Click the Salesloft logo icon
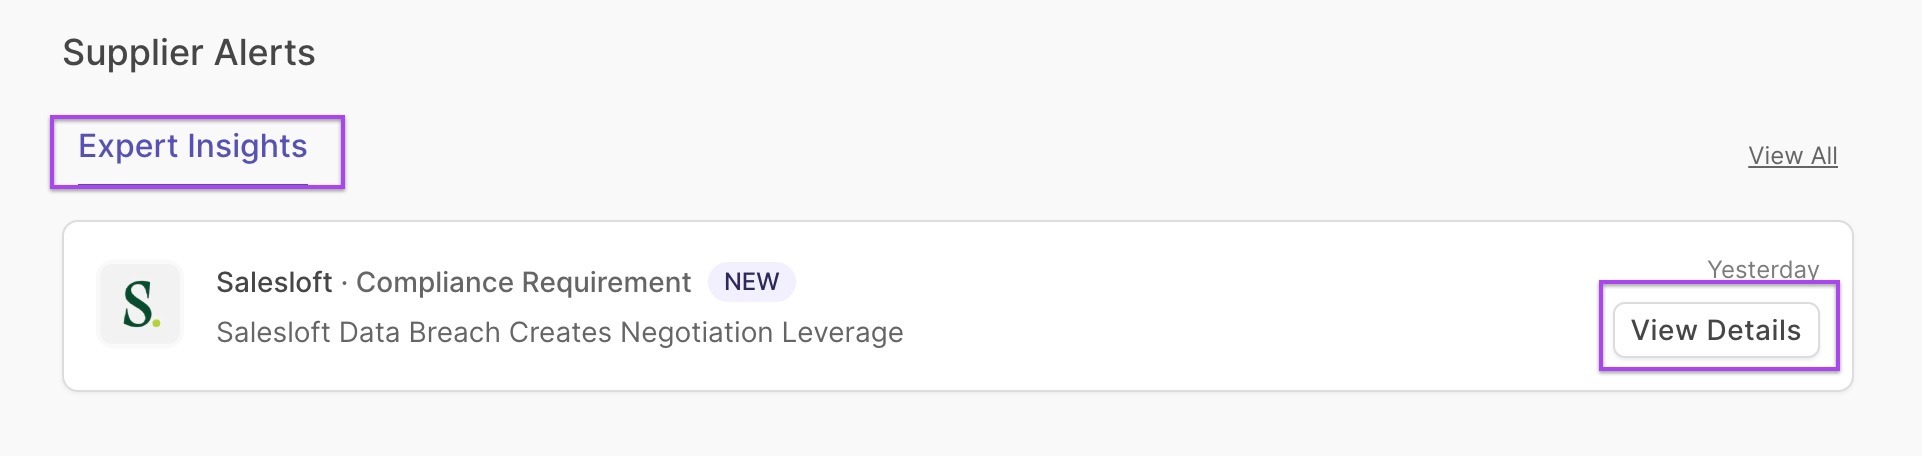The height and width of the screenshot is (456, 1922). tap(140, 304)
